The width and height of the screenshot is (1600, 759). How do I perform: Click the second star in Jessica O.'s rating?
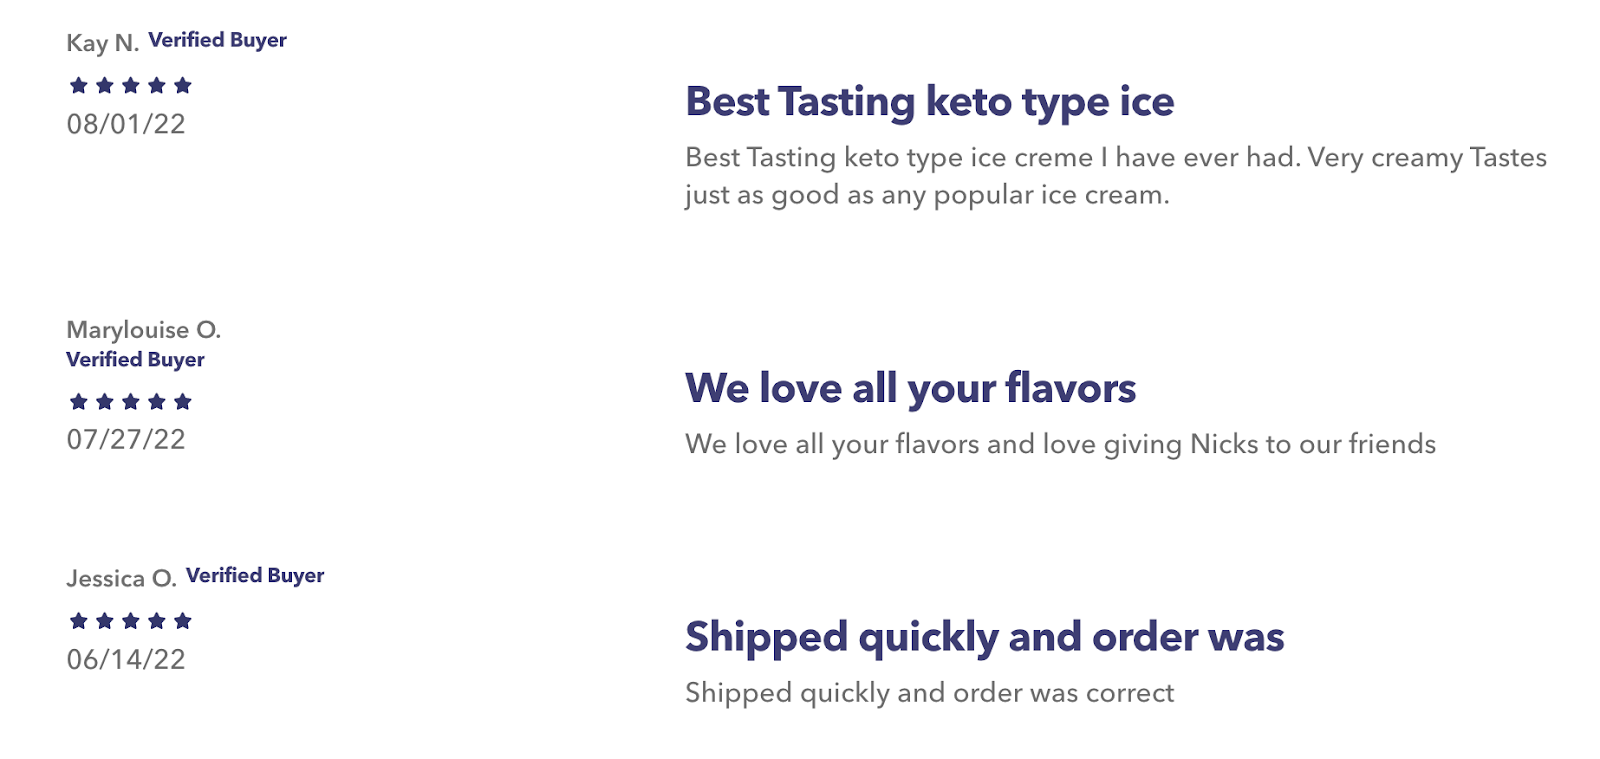click(x=104, y=621)
